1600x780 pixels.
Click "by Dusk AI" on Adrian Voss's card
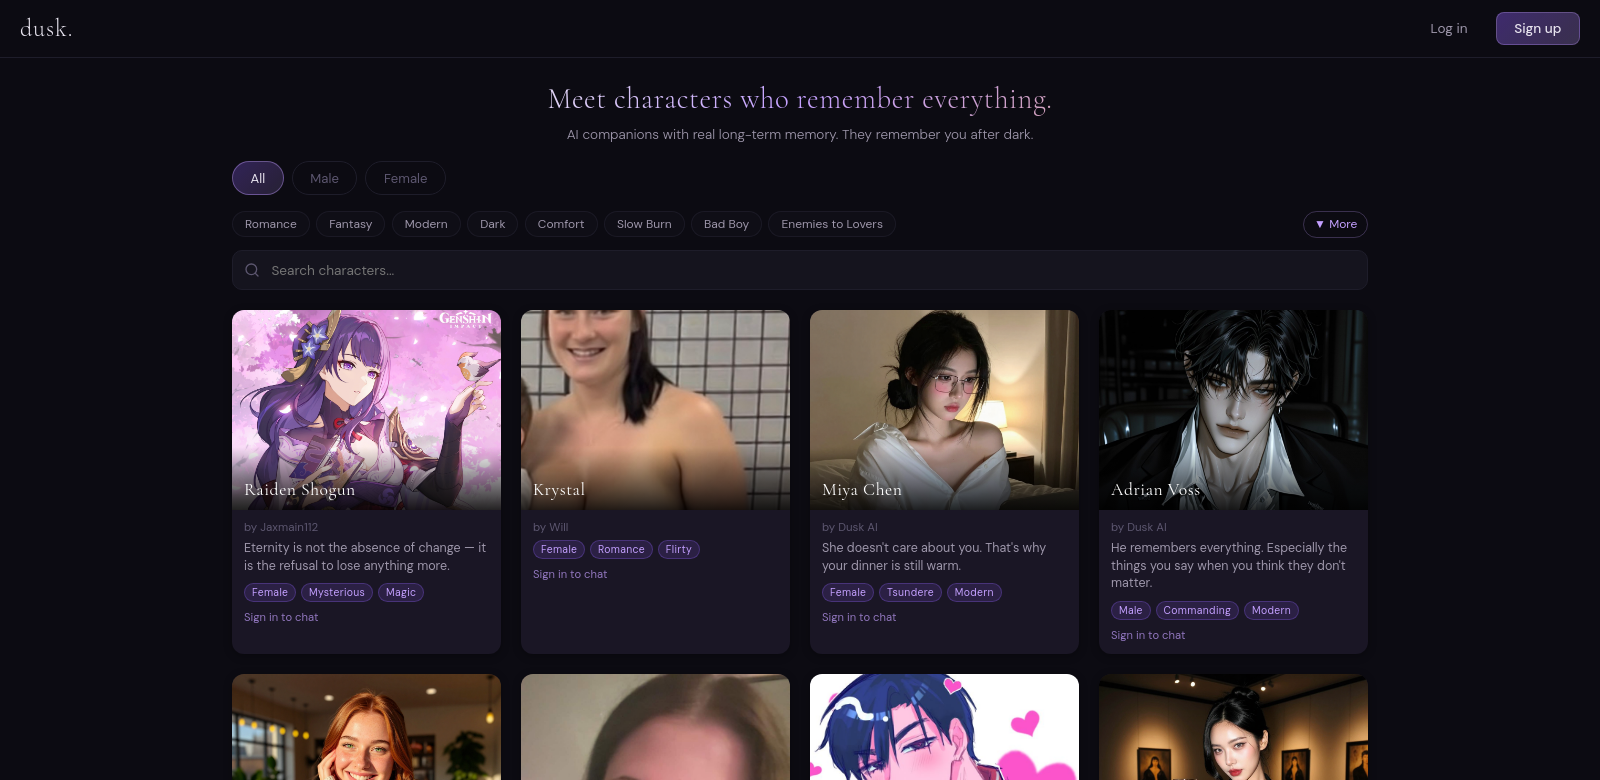click(1139, 527)
